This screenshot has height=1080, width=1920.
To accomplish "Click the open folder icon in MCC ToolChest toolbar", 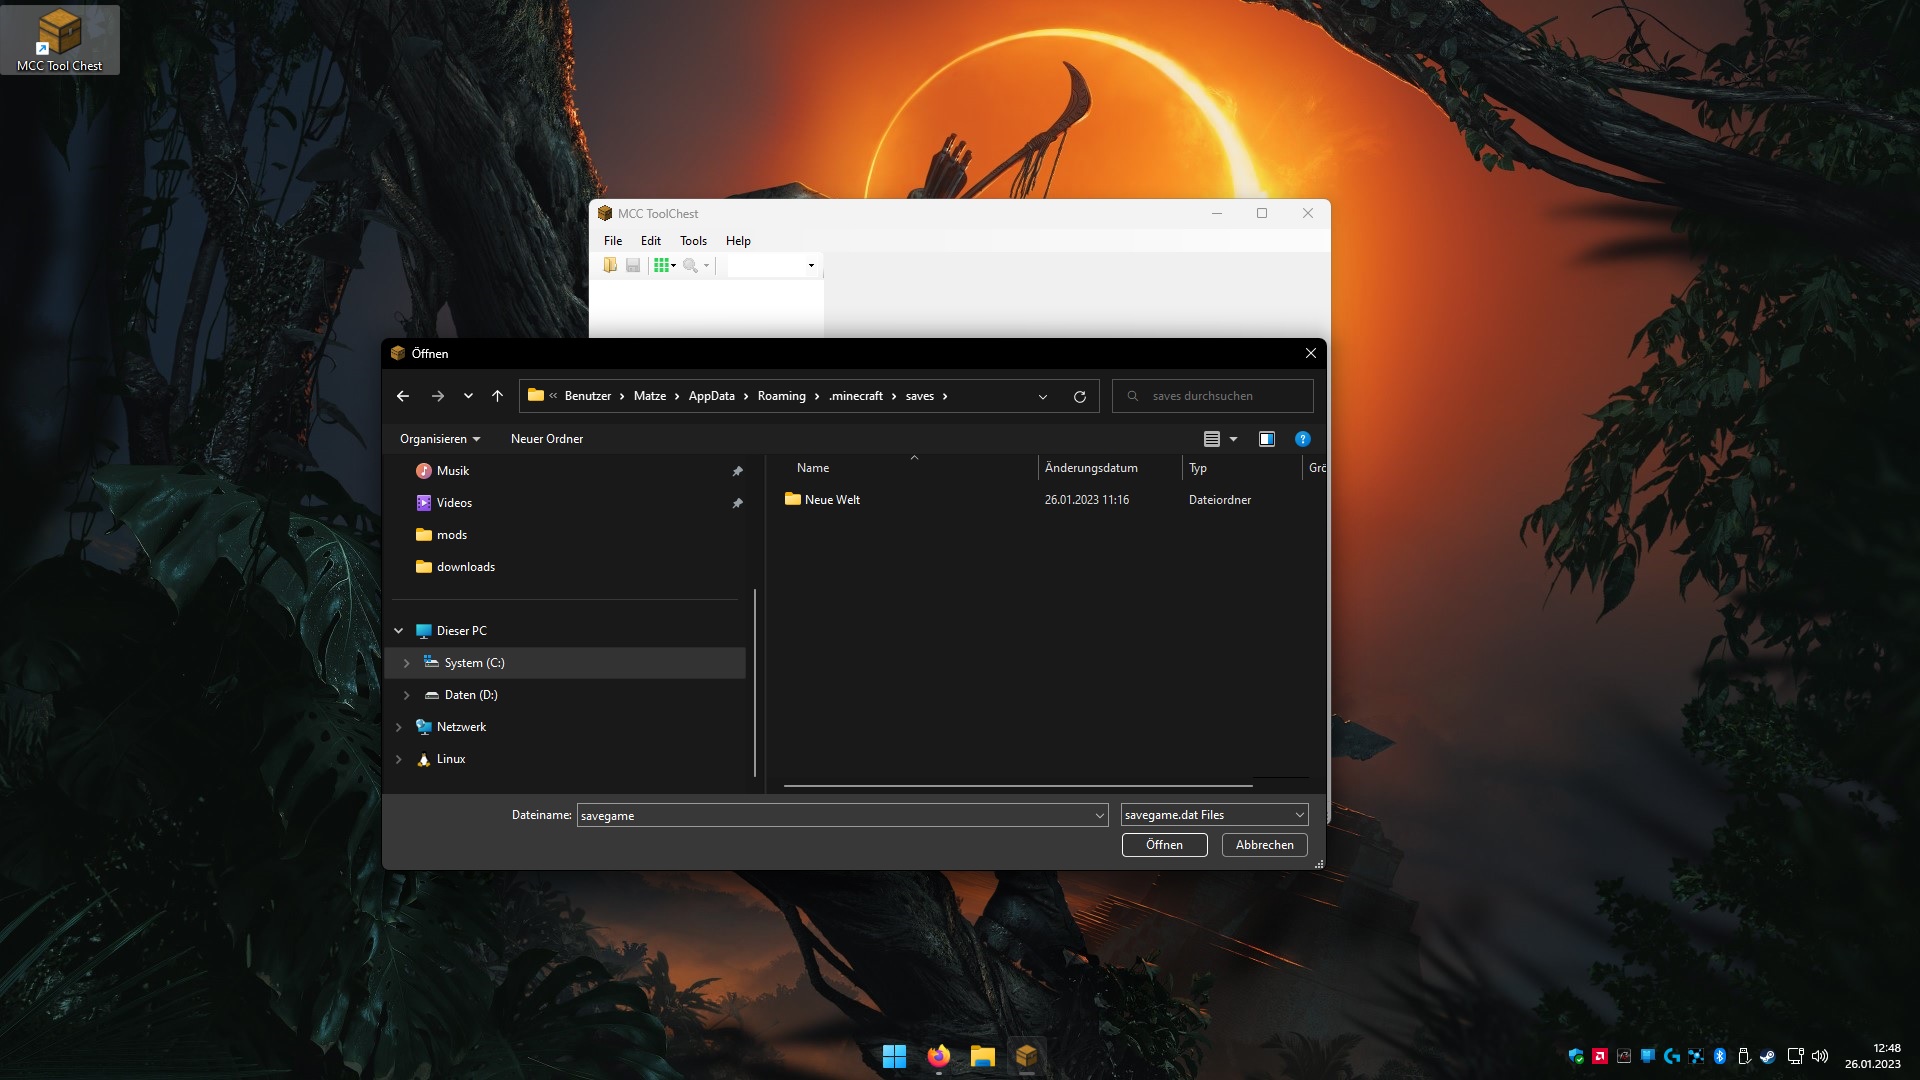I will pos(610,265).
